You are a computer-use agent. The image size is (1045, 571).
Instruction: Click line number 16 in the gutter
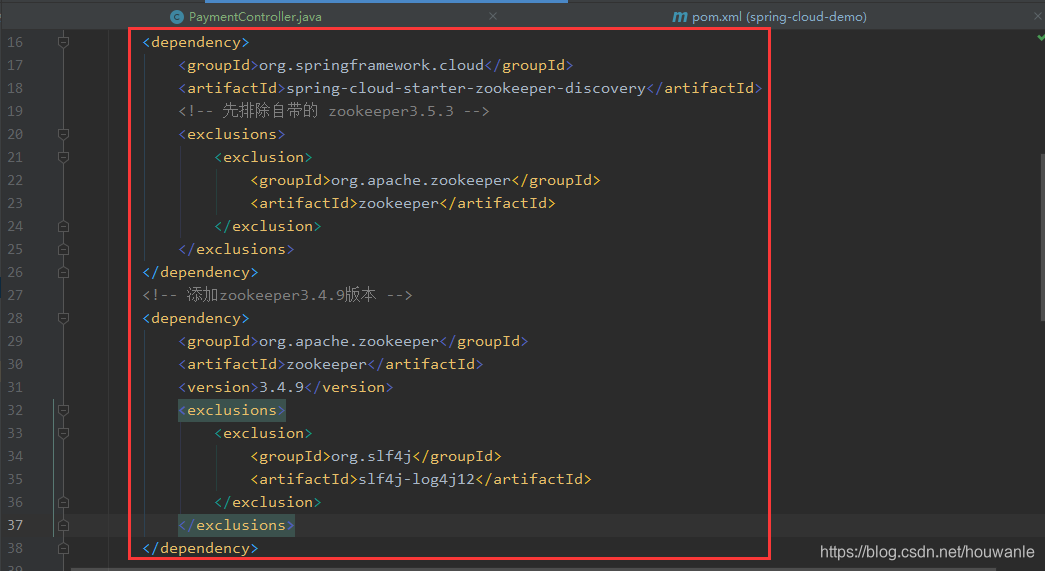[15, 42]
